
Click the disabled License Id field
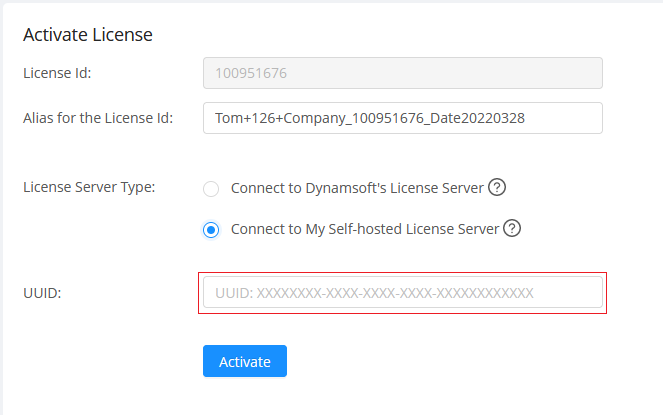(402, 73)
